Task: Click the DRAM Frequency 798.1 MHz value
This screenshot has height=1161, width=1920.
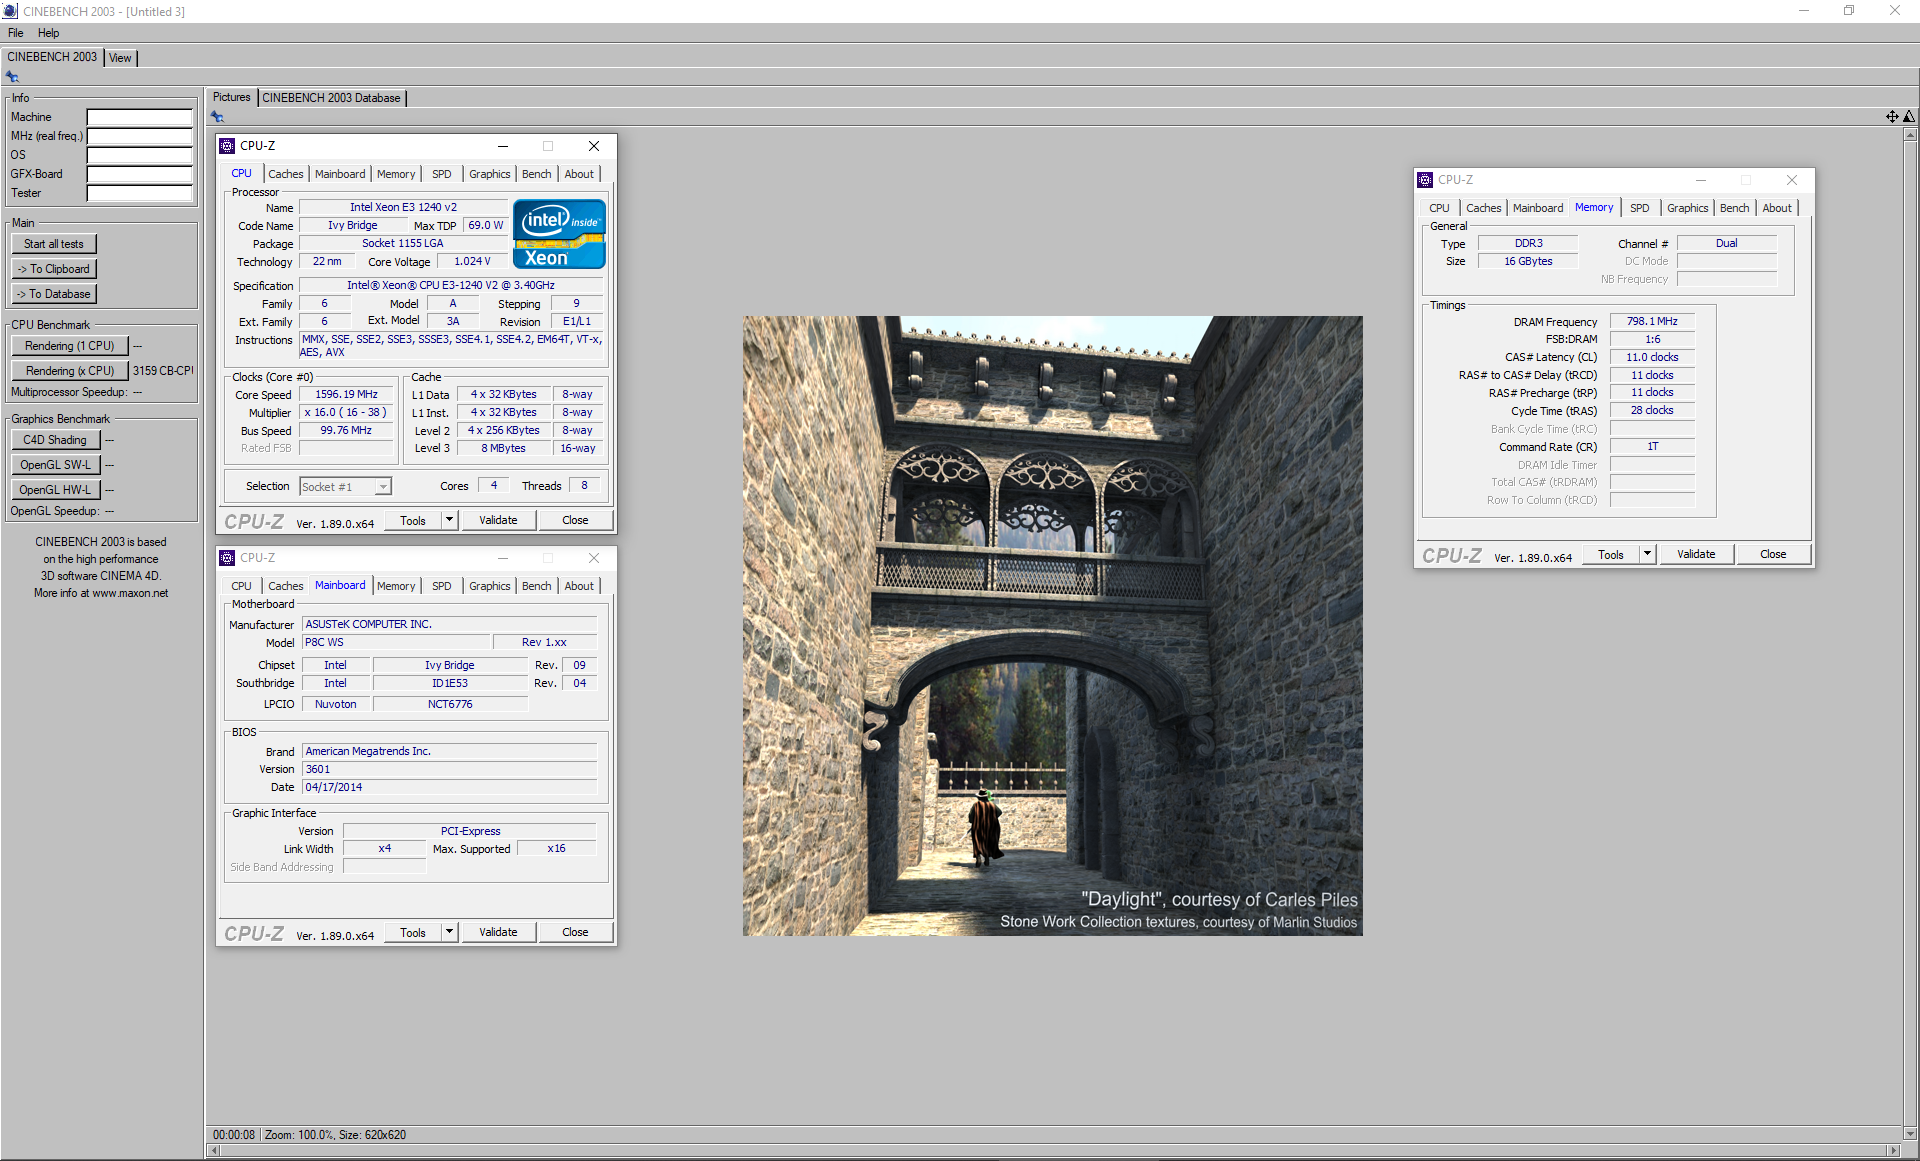Action: [x=1652, y=321]
